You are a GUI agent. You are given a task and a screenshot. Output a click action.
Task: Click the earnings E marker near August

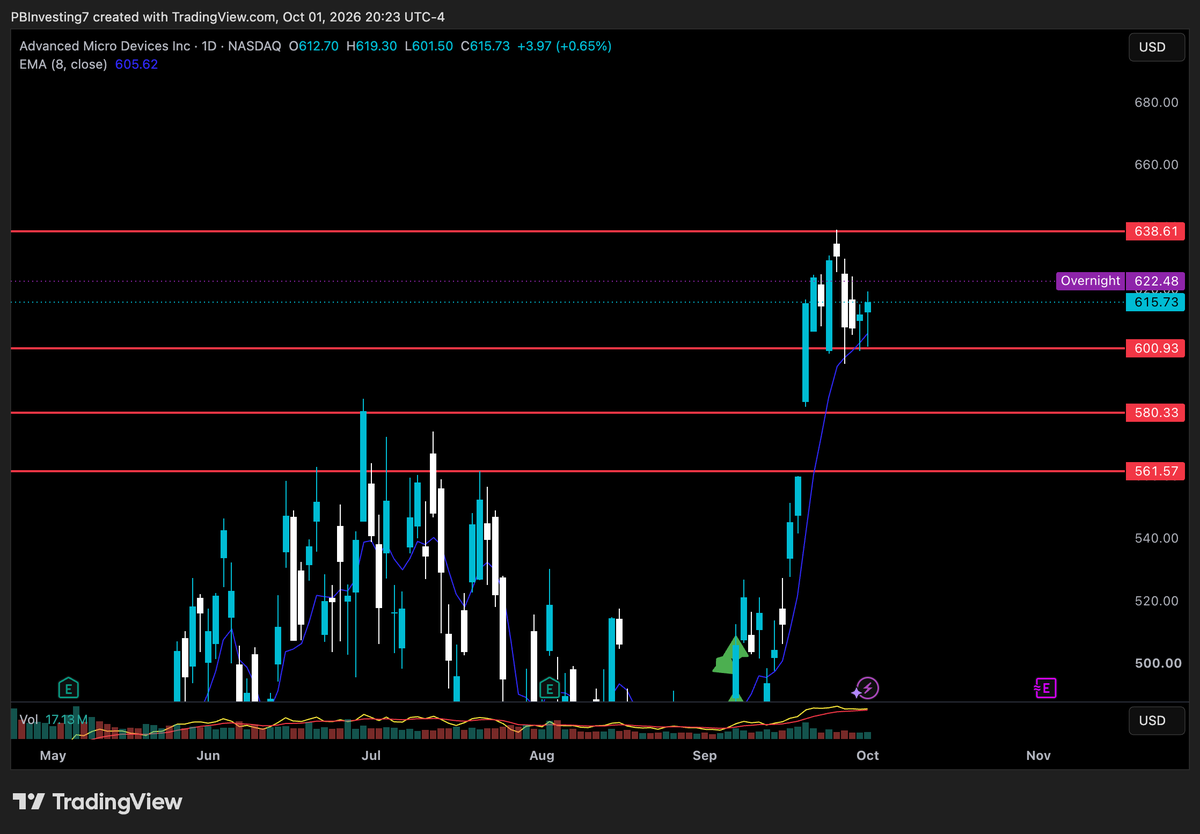pos(548,688)
